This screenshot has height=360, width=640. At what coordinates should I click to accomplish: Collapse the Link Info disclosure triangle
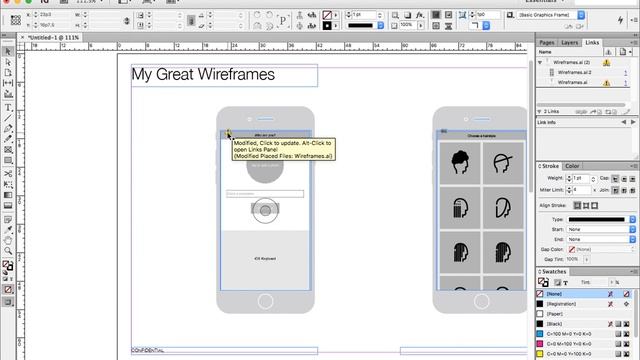[540, 111]
